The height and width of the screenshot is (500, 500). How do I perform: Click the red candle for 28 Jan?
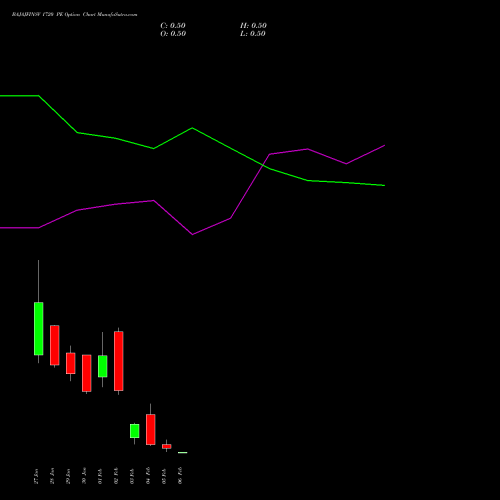55,345
